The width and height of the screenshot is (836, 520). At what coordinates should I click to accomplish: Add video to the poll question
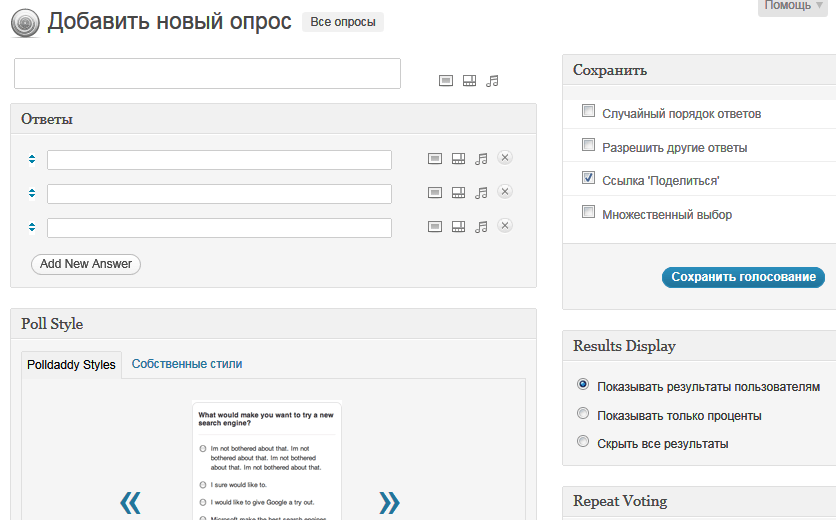pos(469,81)
